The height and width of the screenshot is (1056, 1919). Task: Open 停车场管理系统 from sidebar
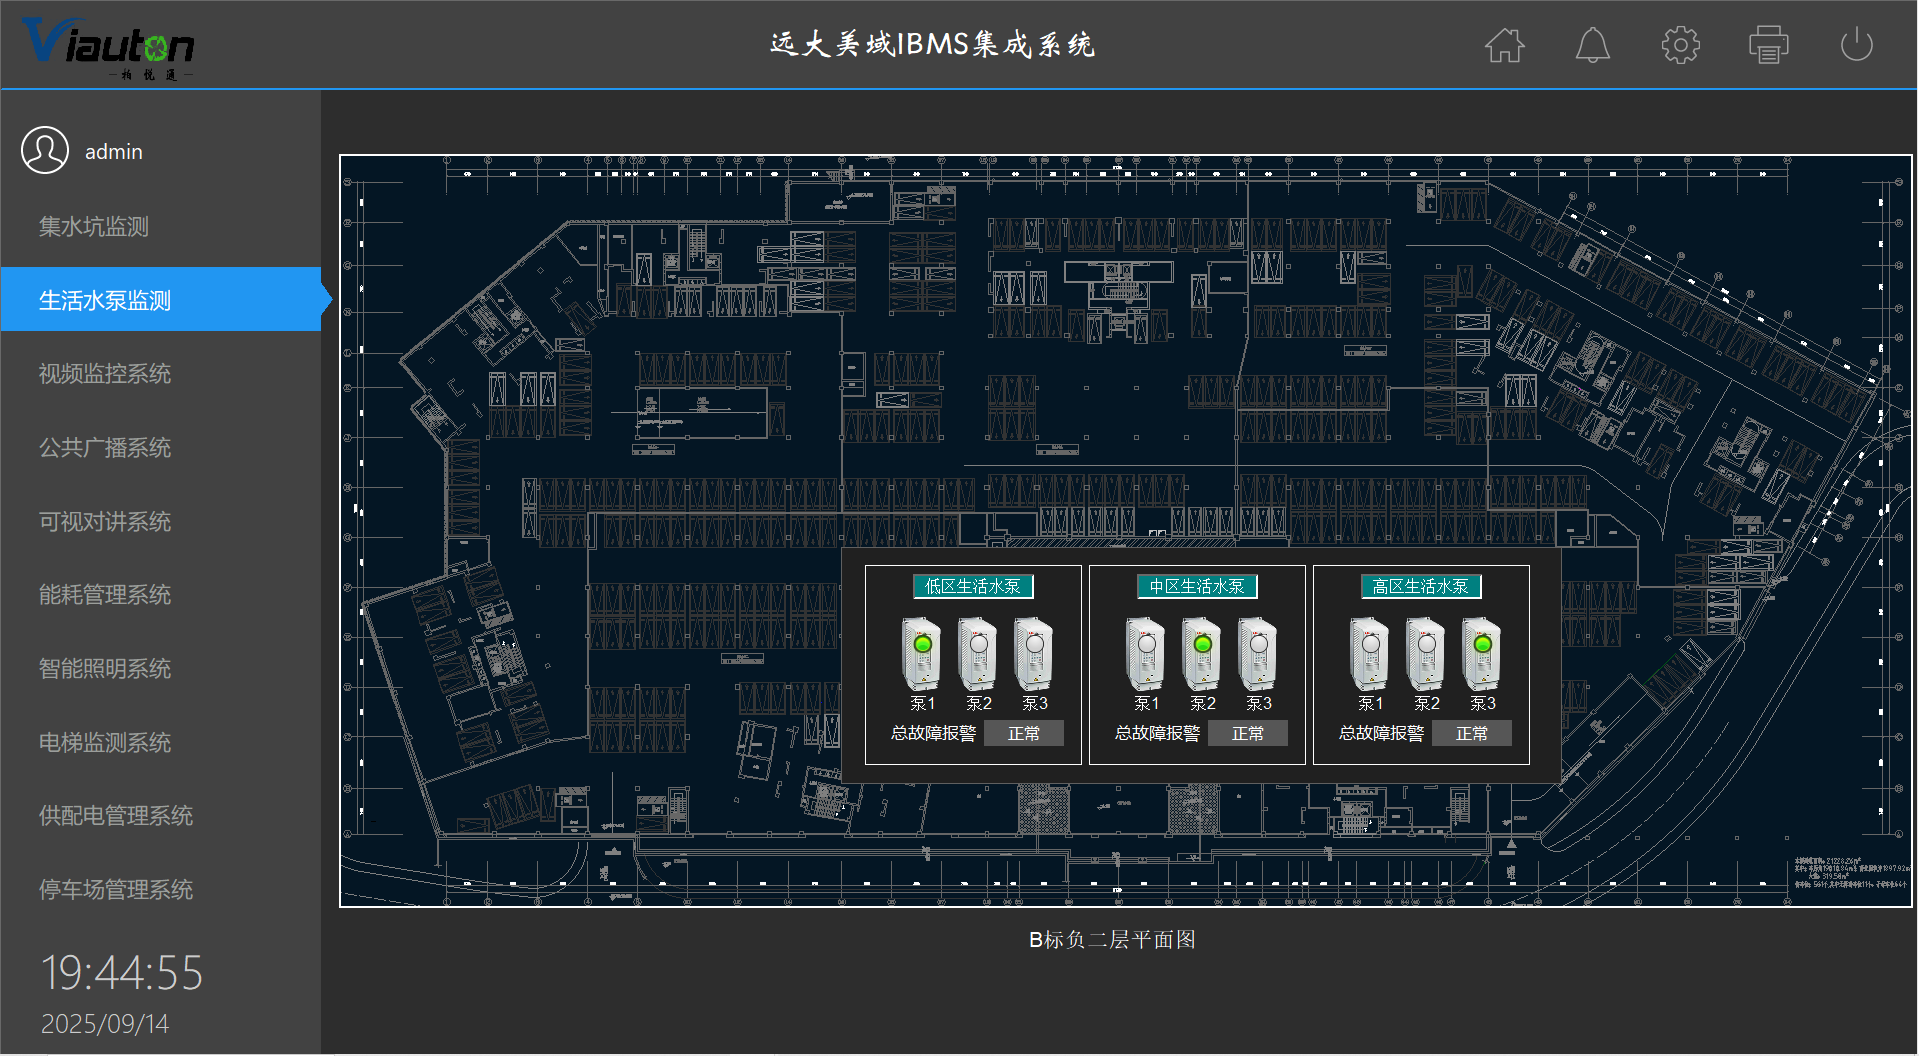(116, 889)
